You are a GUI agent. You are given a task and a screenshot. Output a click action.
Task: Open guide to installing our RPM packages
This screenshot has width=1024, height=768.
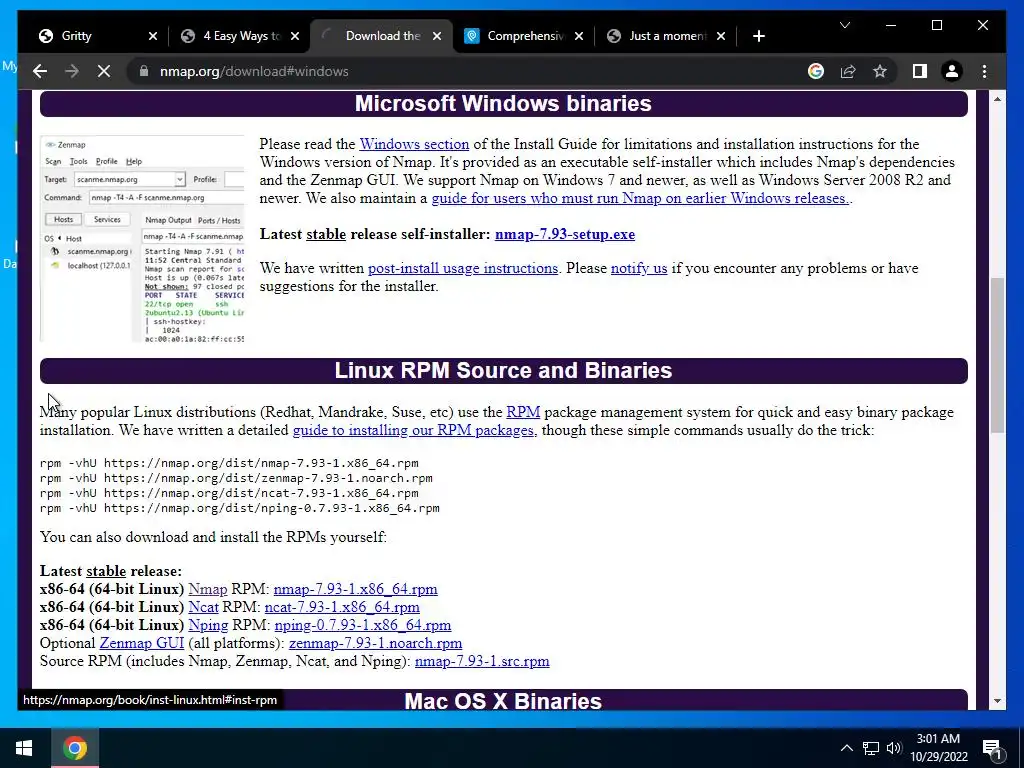pyautogui.click(x=413, y=430)
